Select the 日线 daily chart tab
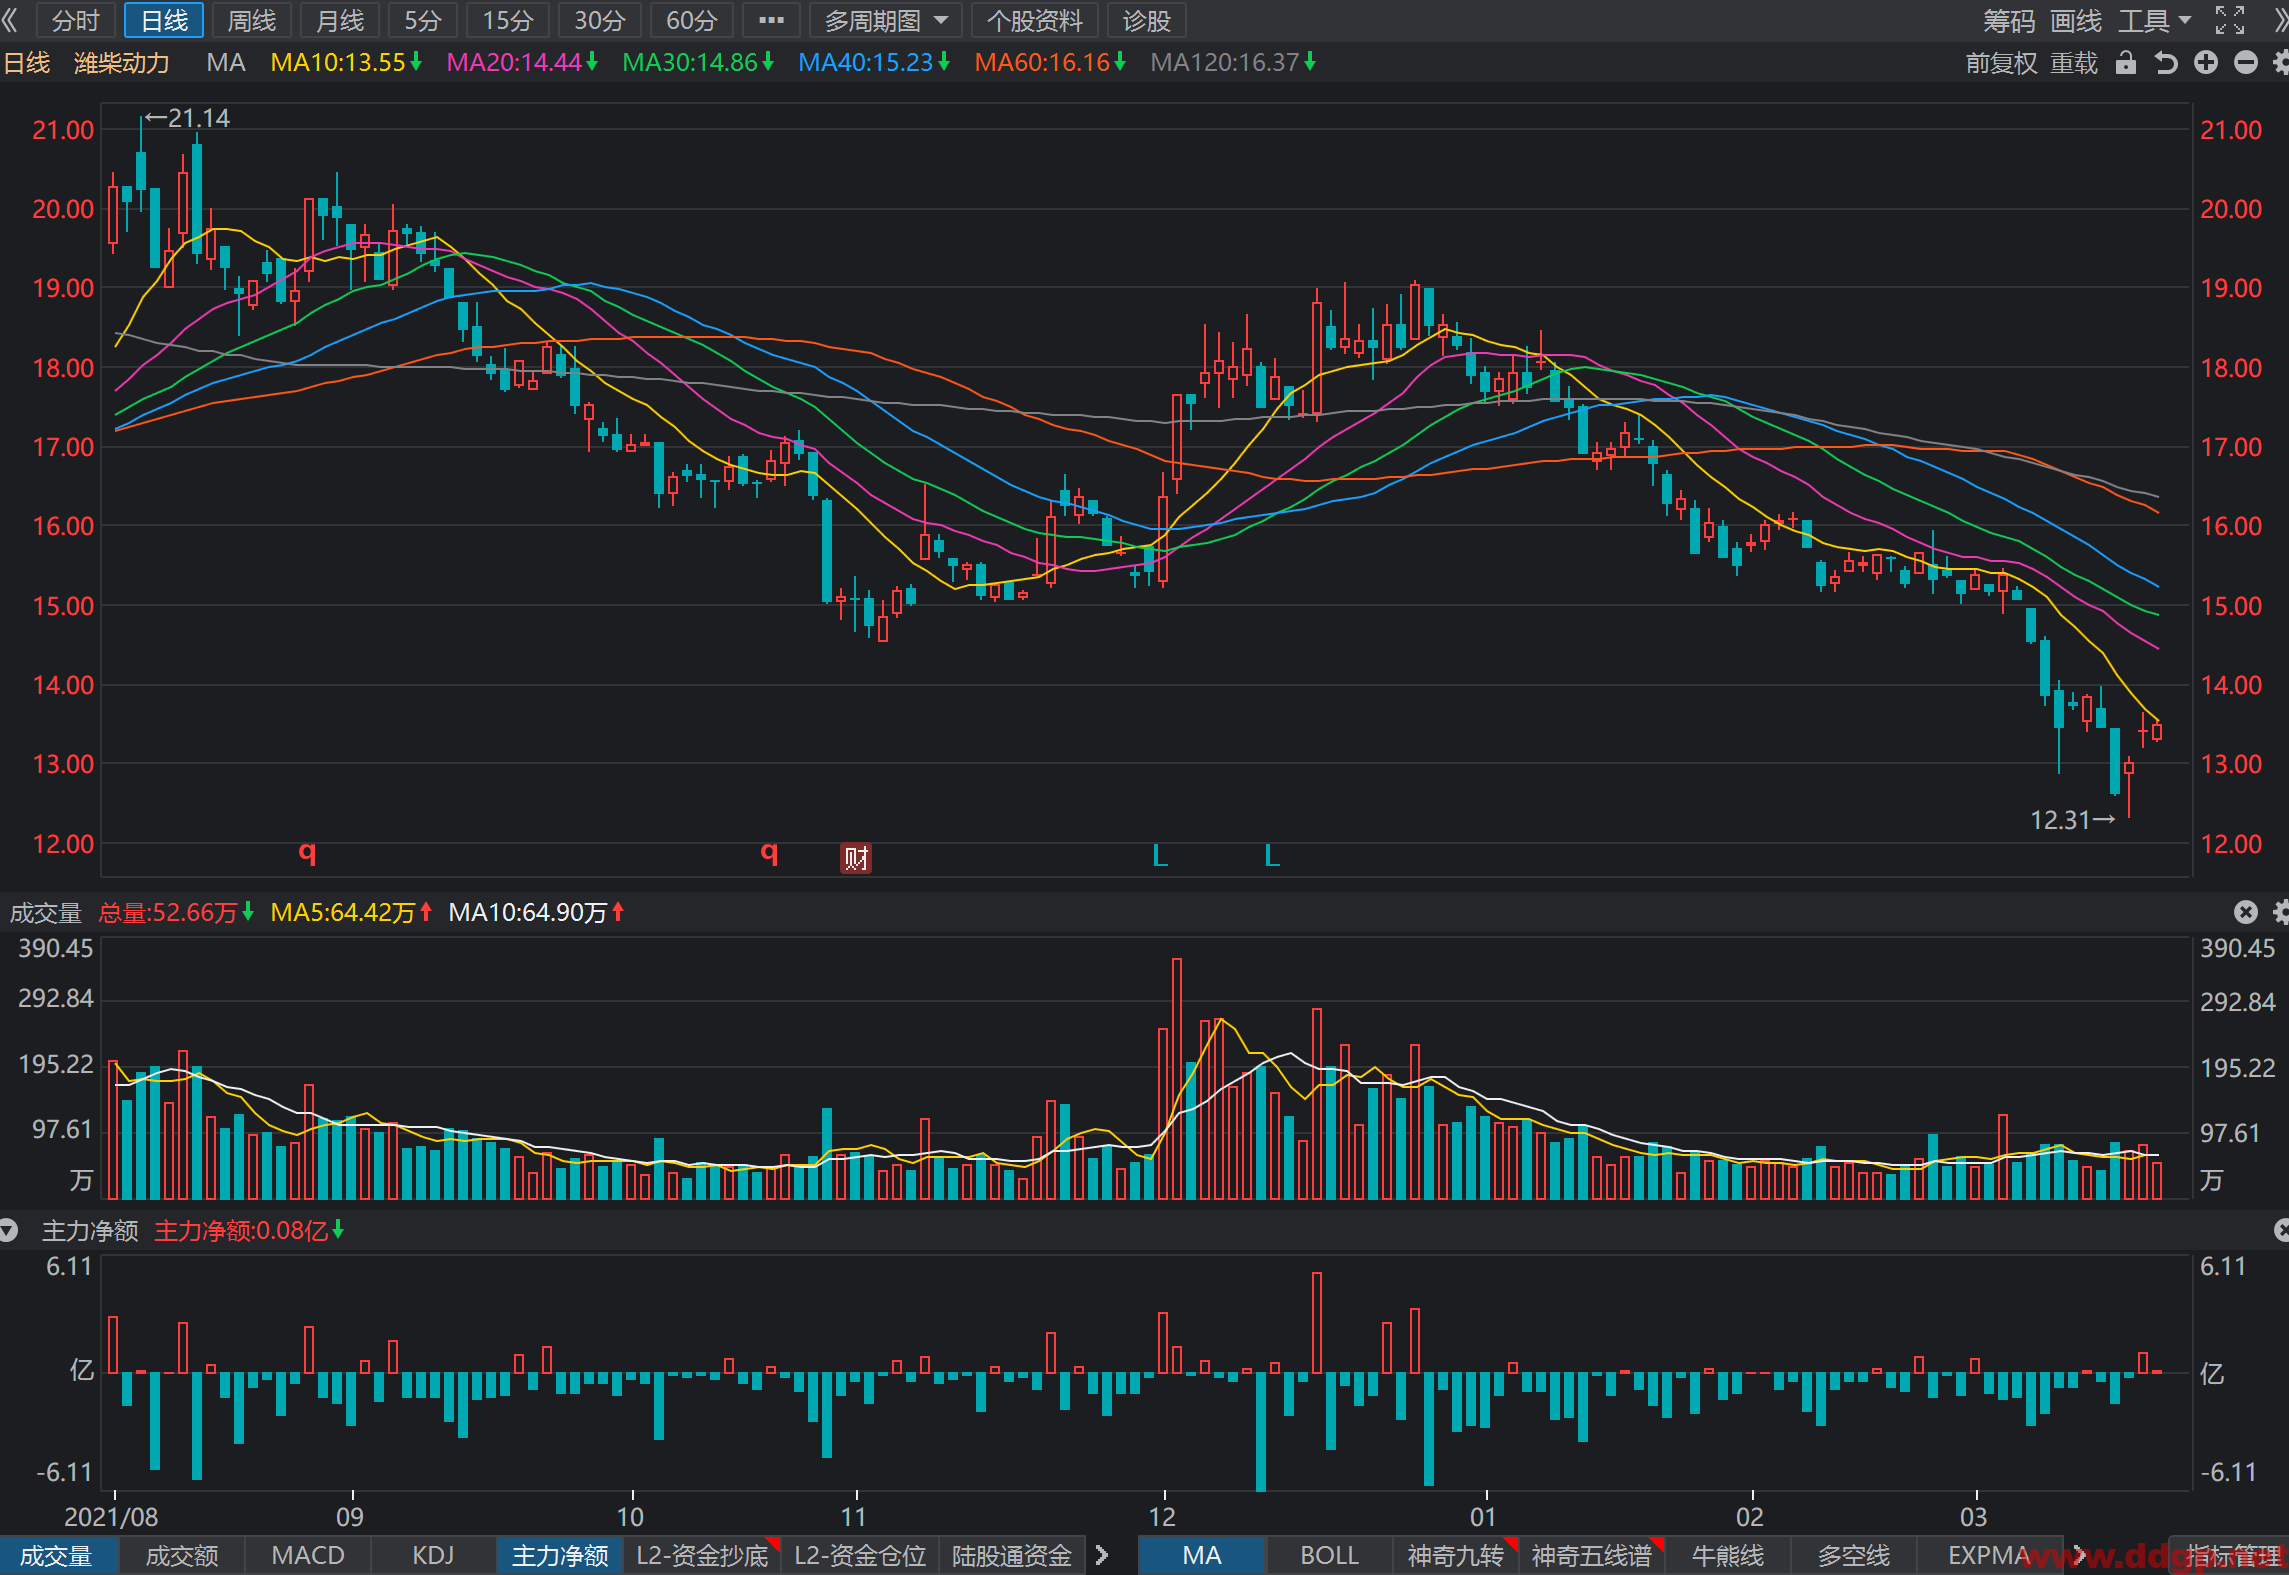The width and height of the screenshot is (2289, 1575). point(164,20)
